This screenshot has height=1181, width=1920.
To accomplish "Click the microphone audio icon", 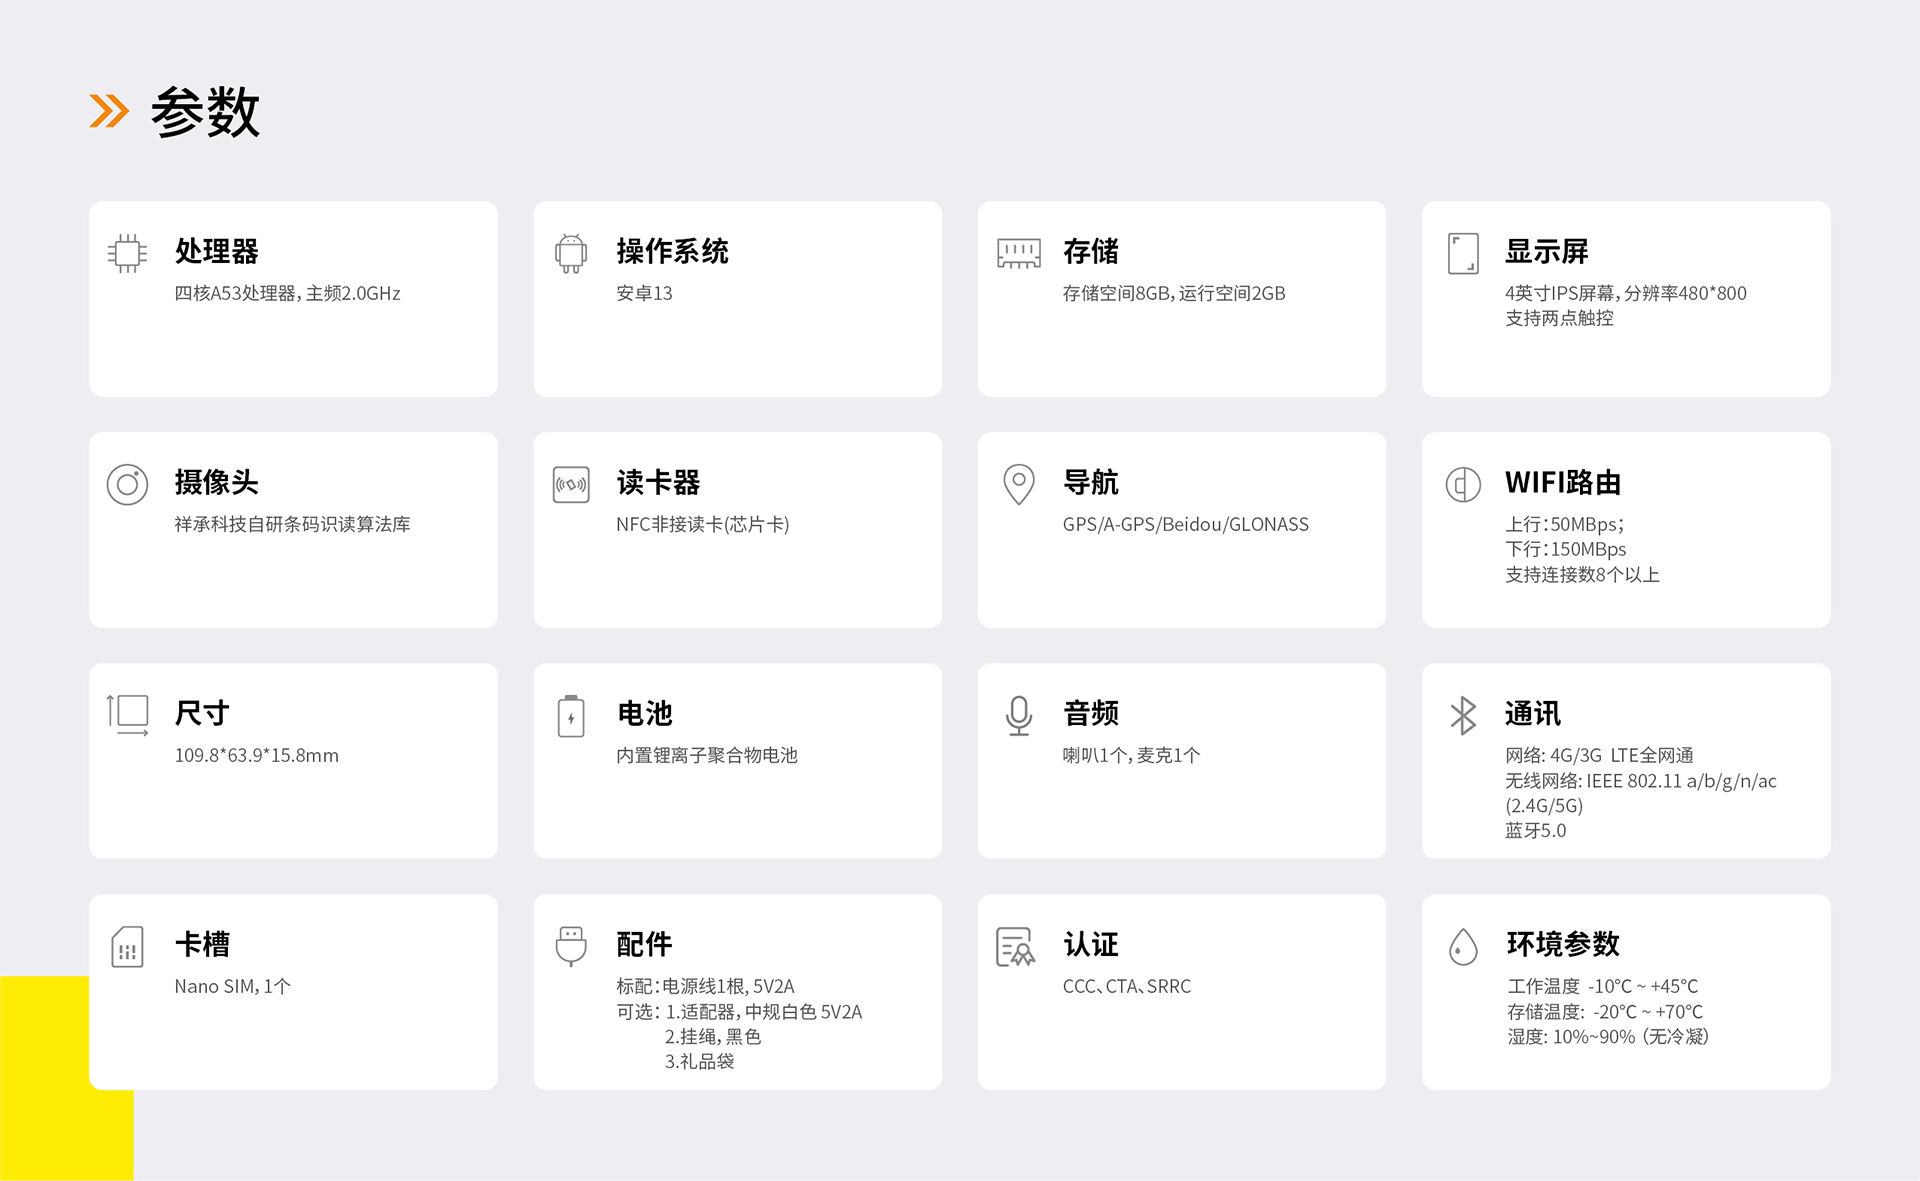I will click(1018, 716).
